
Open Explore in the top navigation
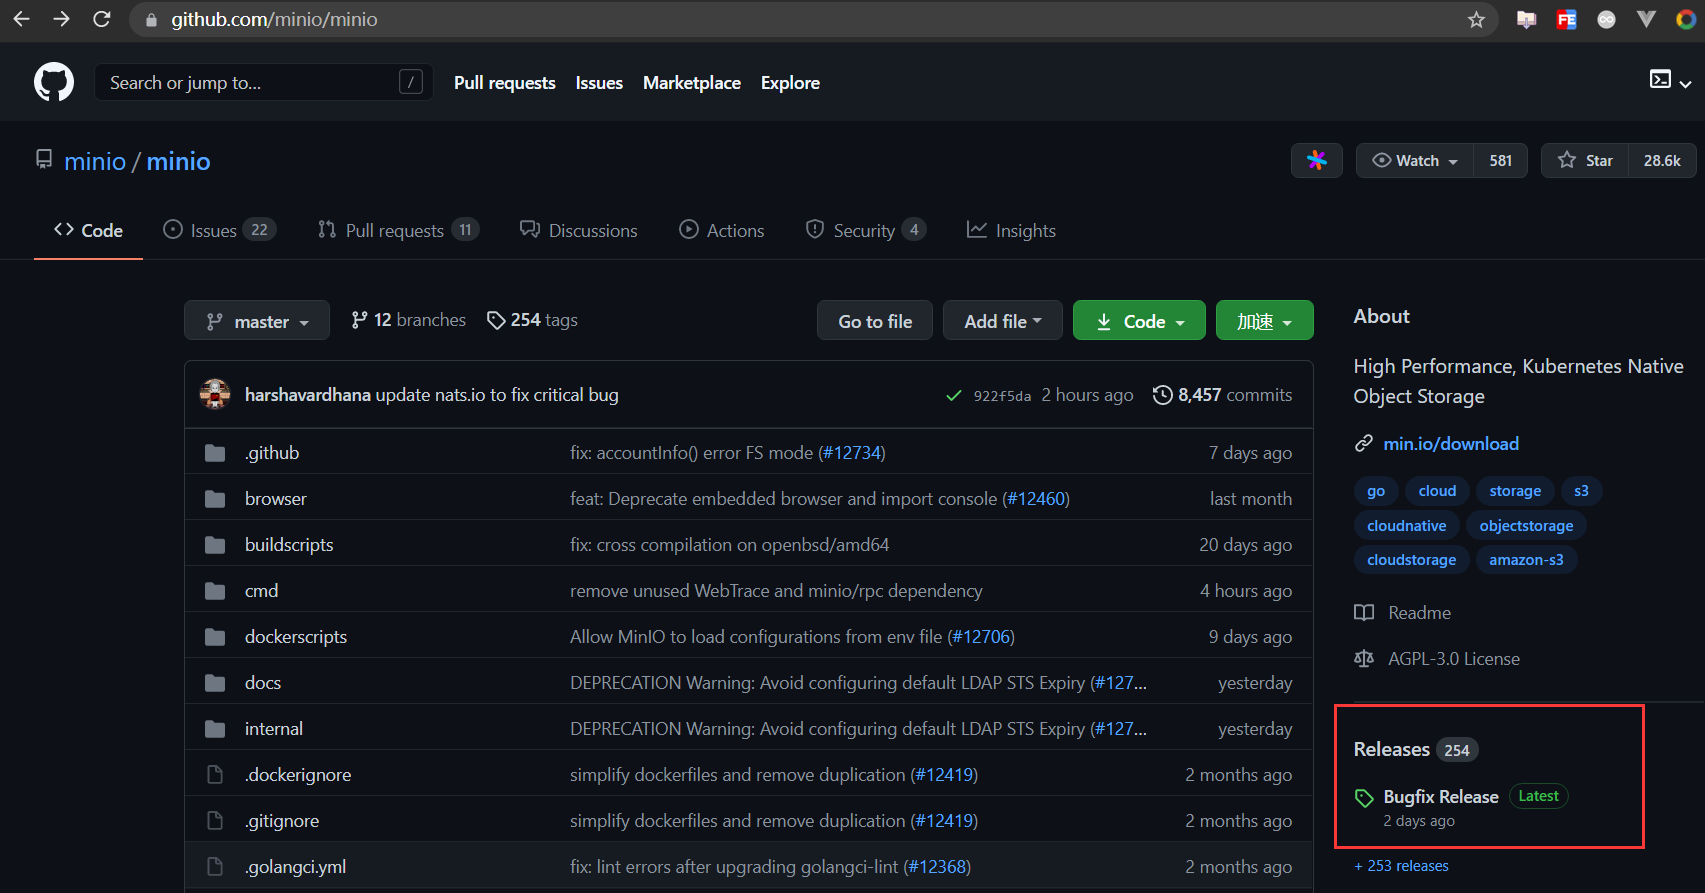click(x=790, y=83)
